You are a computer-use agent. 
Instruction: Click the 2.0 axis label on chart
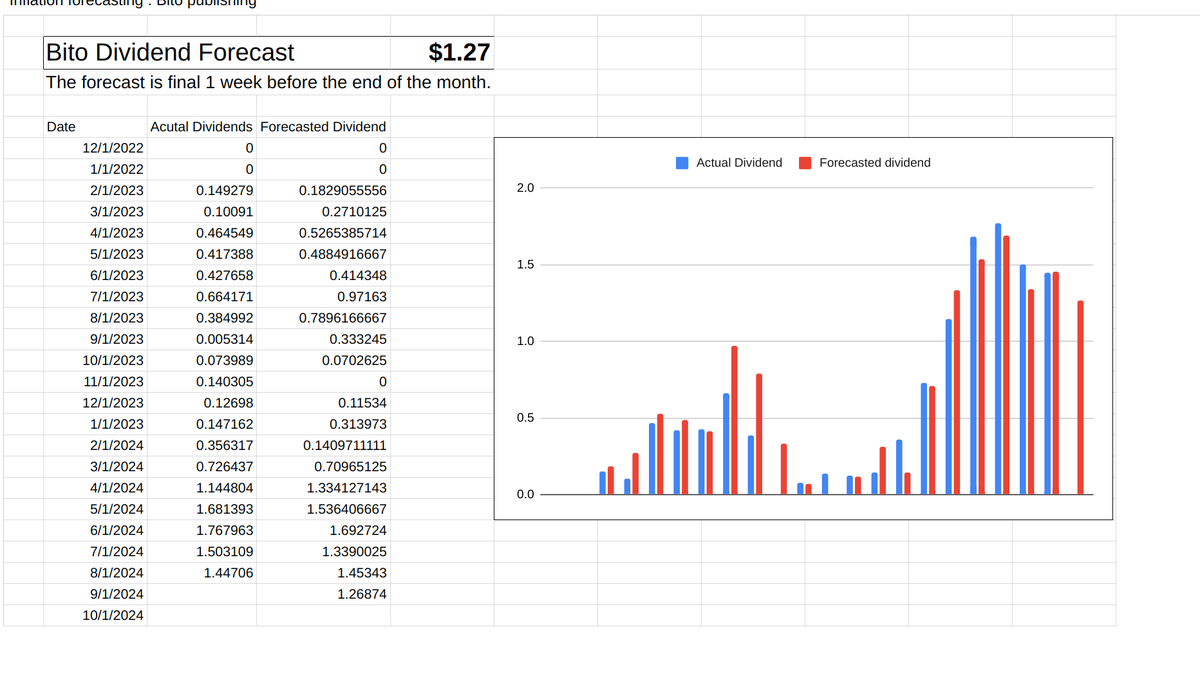[x=525, y=188]
